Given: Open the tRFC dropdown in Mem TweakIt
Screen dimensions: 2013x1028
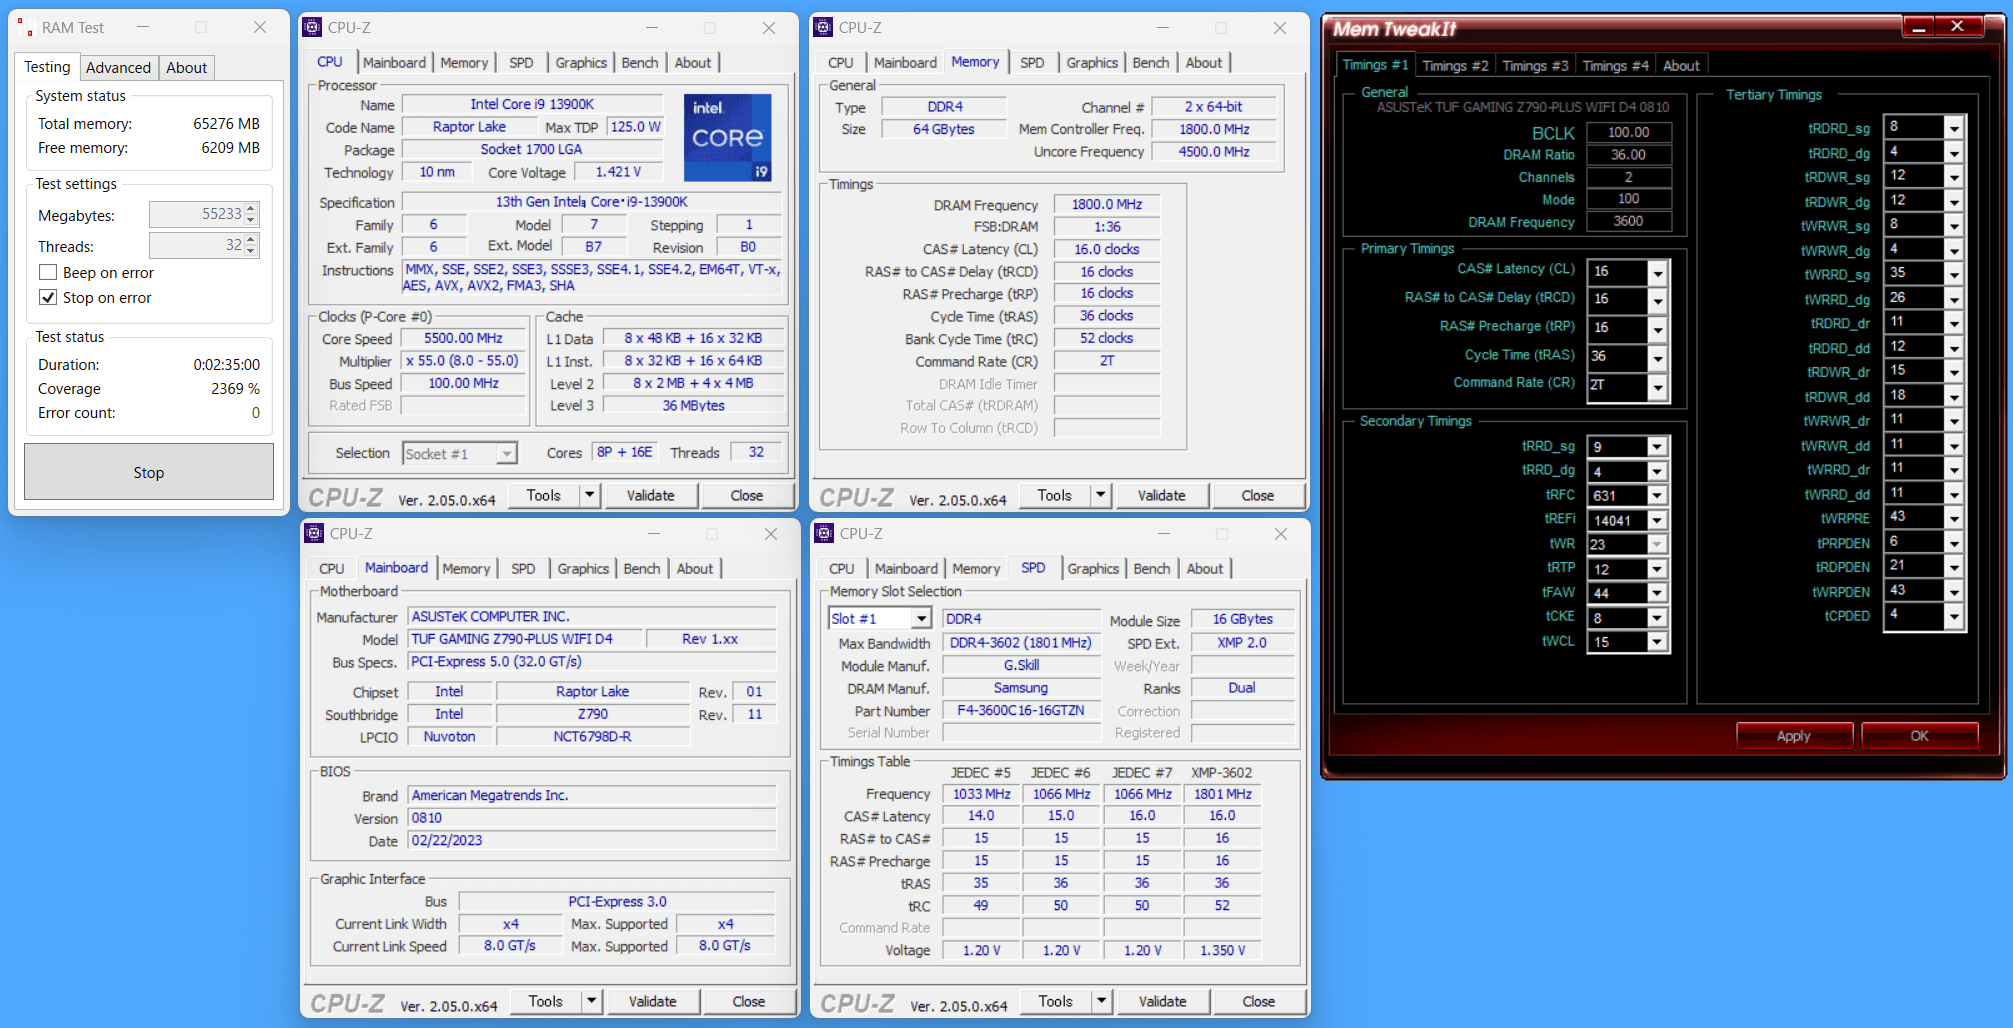Looking at the screenshot, I should (x=1657, y=495).
